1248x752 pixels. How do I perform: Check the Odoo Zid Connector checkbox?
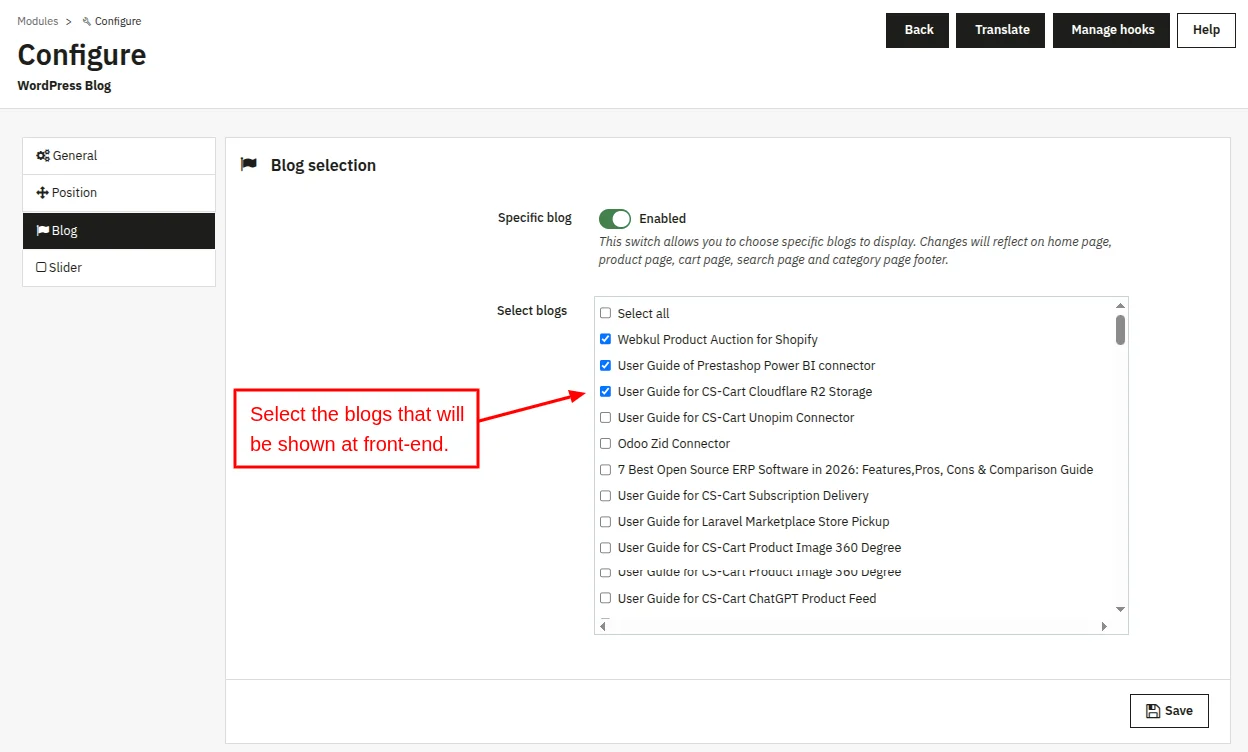(x=605, y=443)
